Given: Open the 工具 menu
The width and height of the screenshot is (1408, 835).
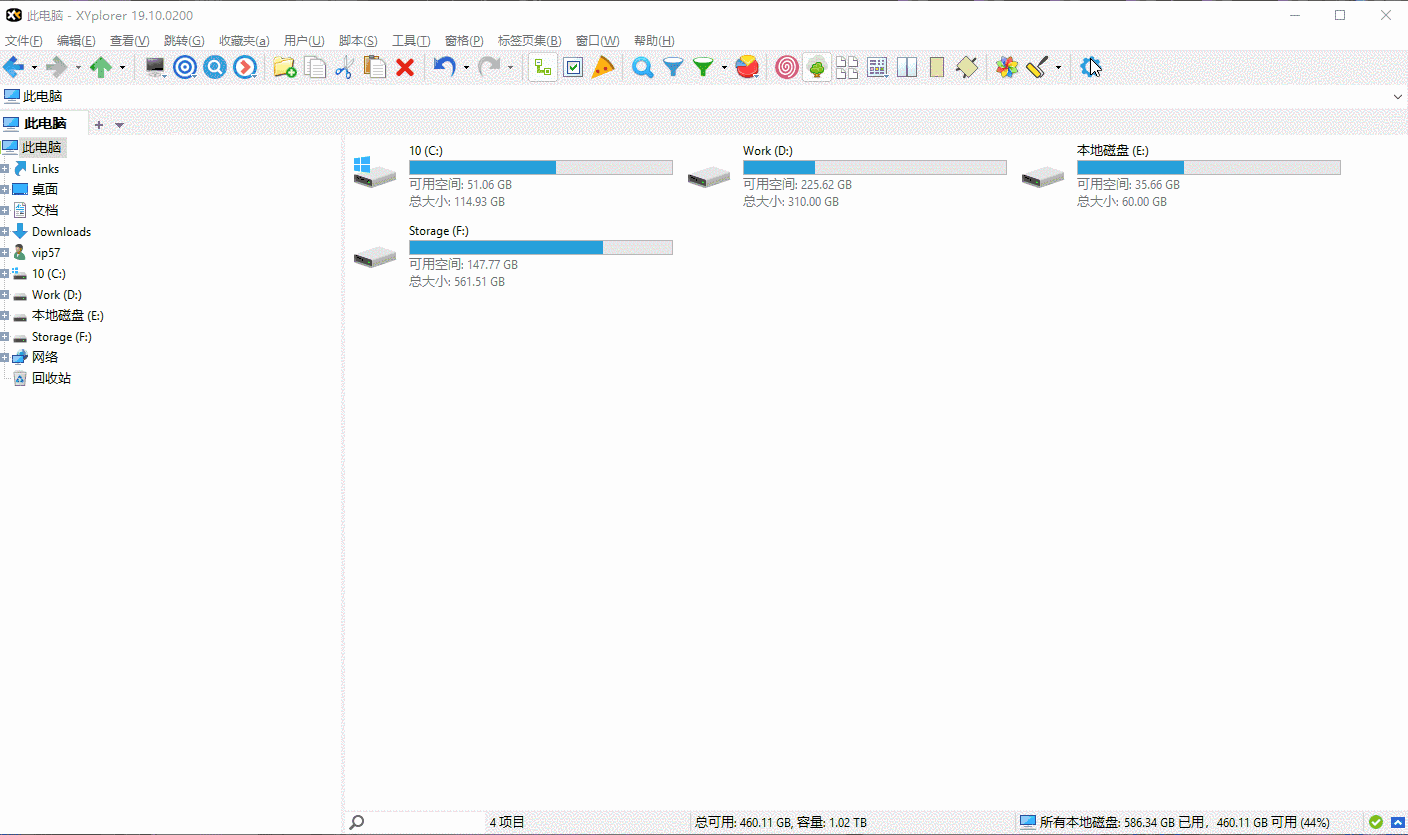Looking at the screenshot, I should (410, 40).
